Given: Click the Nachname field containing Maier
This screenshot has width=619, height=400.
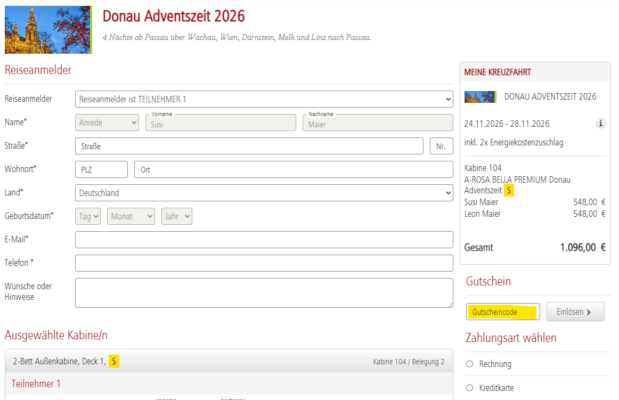Looking at the screenshot, I should point(378,123).
